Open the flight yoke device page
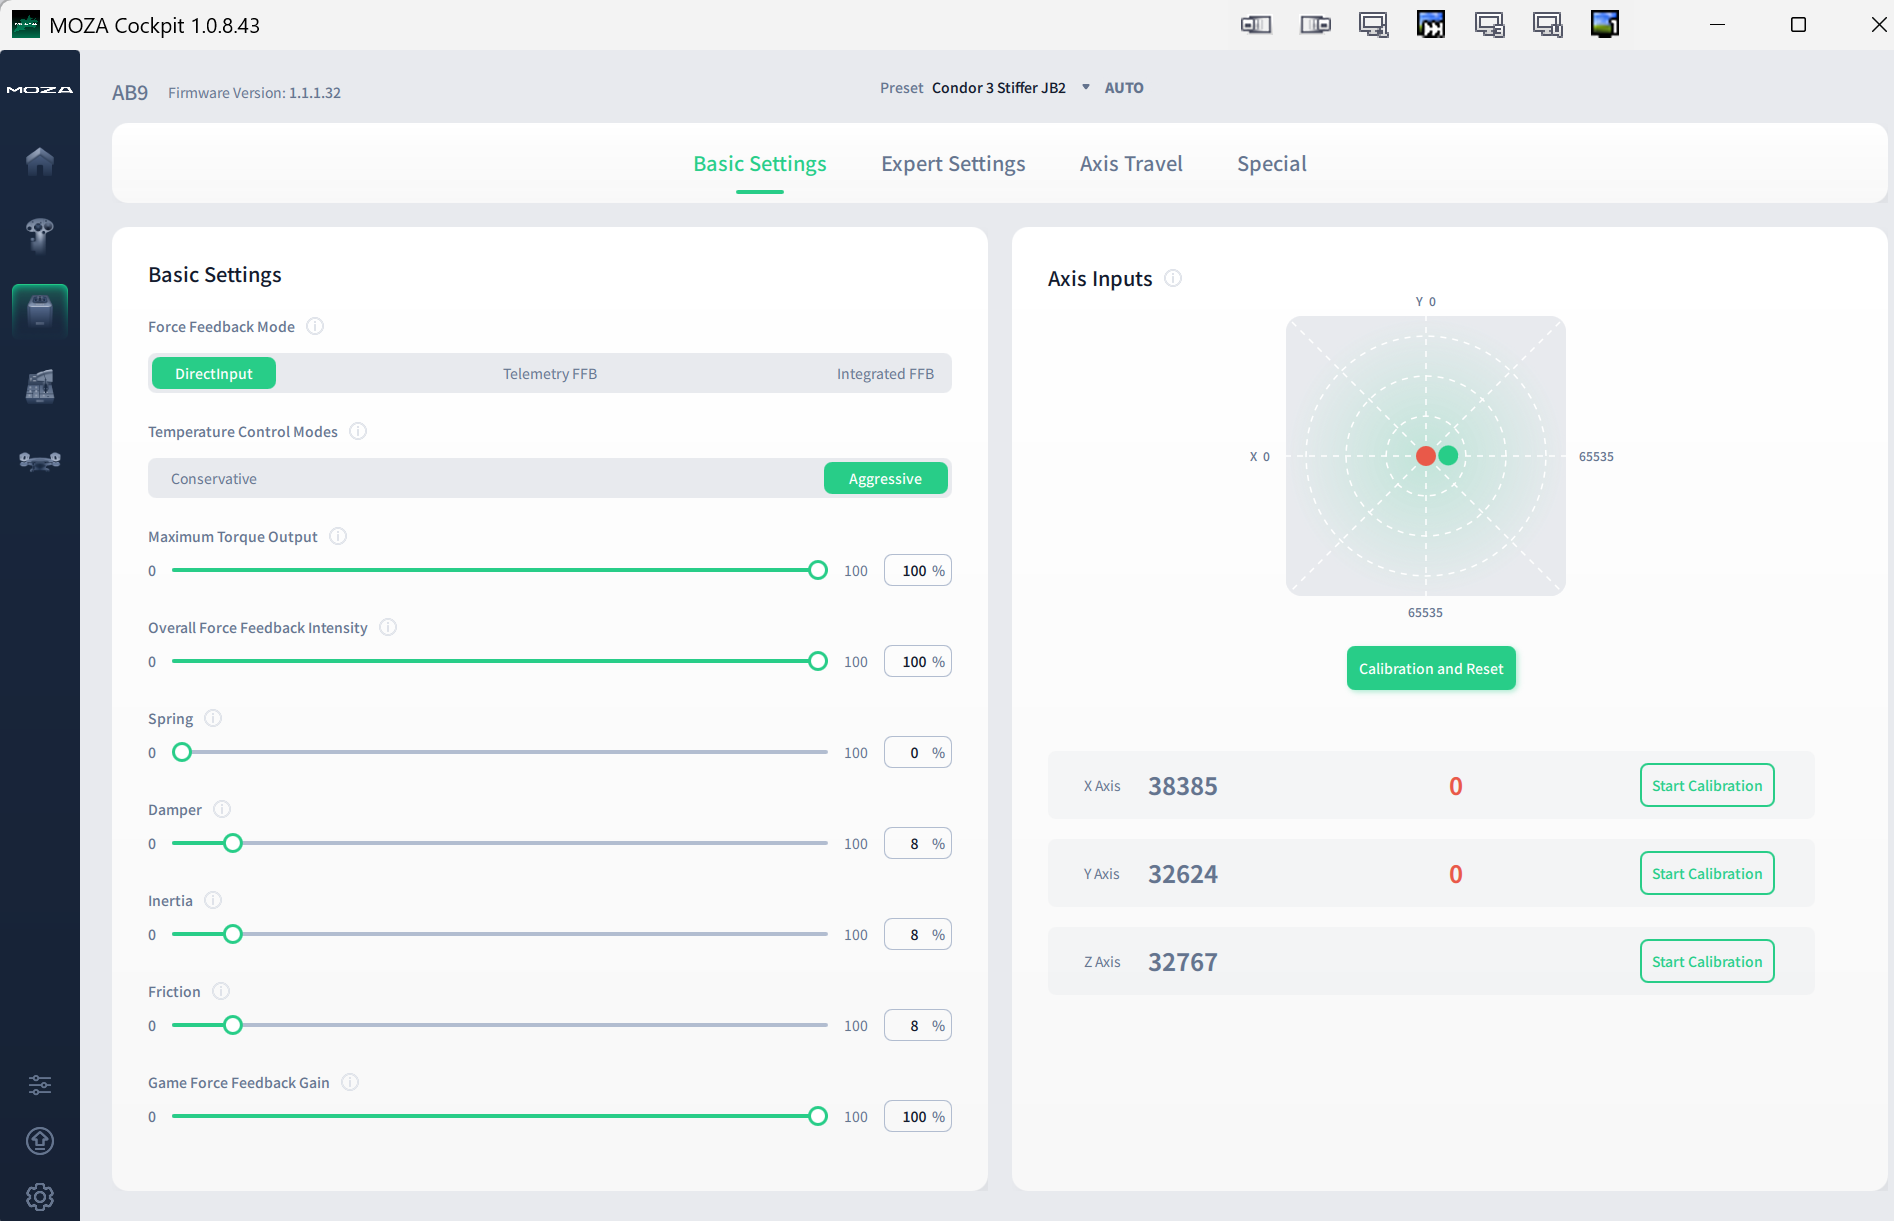 pyautogui.click(x=40, y=235)
